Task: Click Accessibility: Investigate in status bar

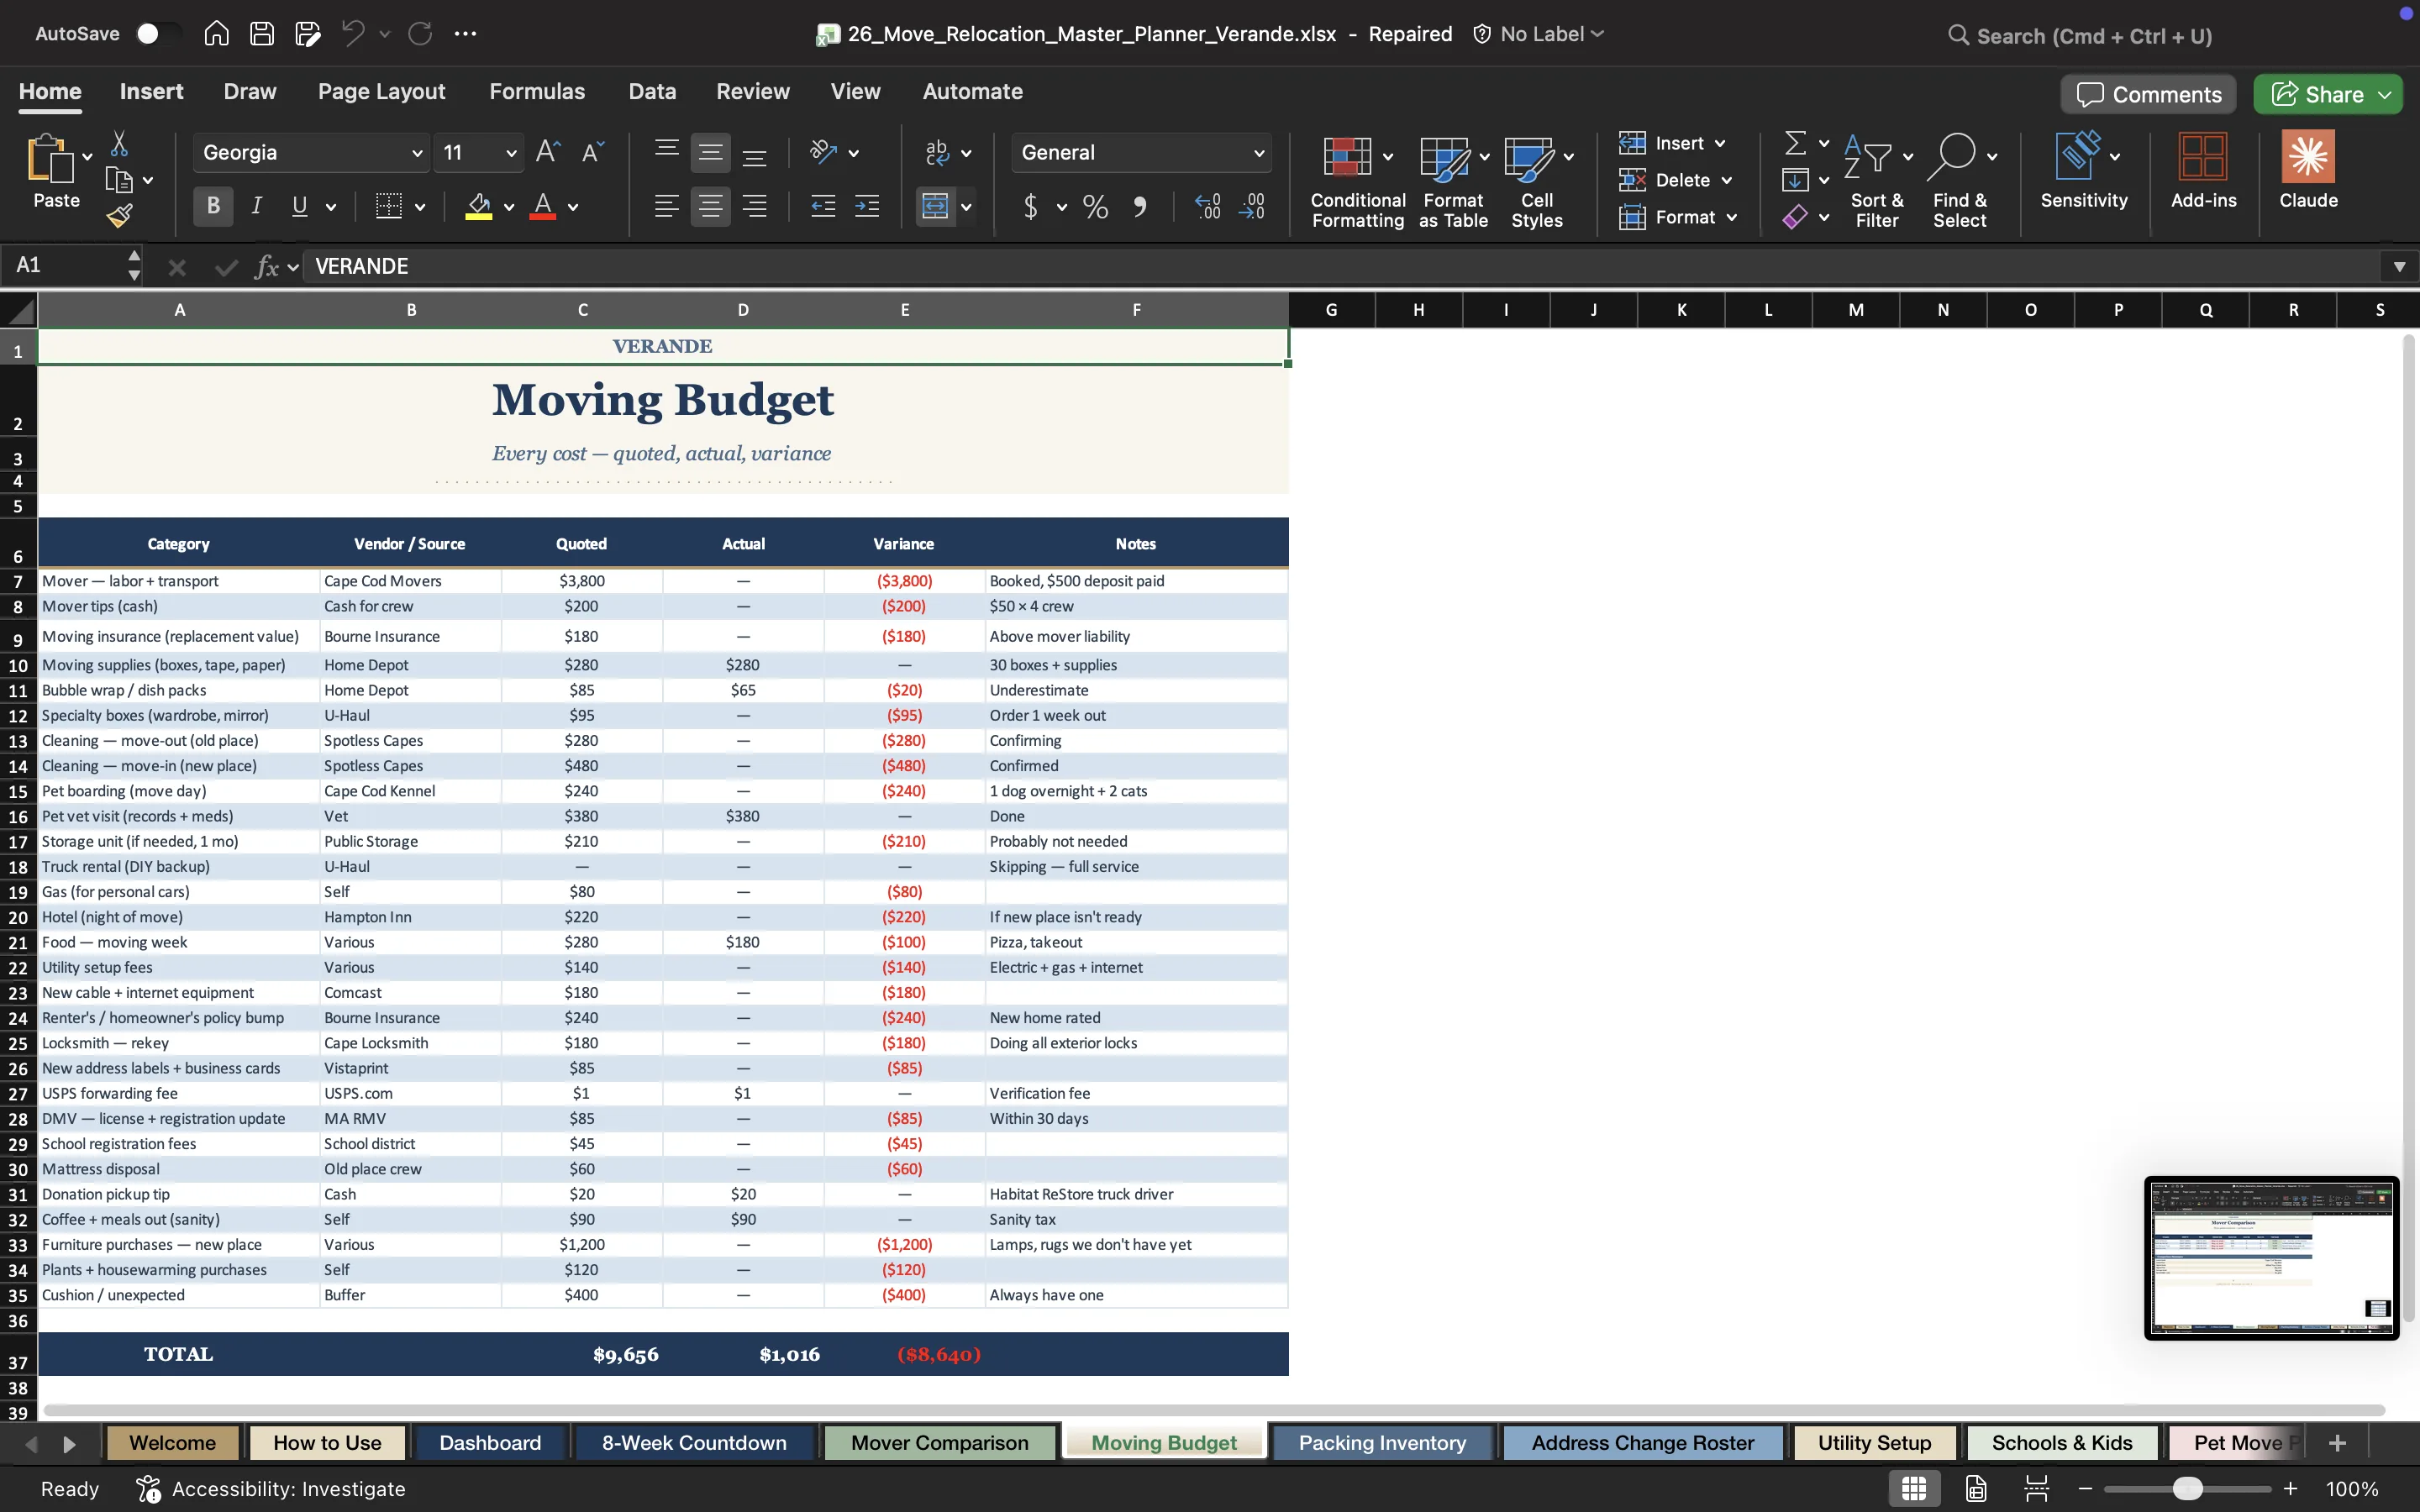Action: coord(271,1489)
